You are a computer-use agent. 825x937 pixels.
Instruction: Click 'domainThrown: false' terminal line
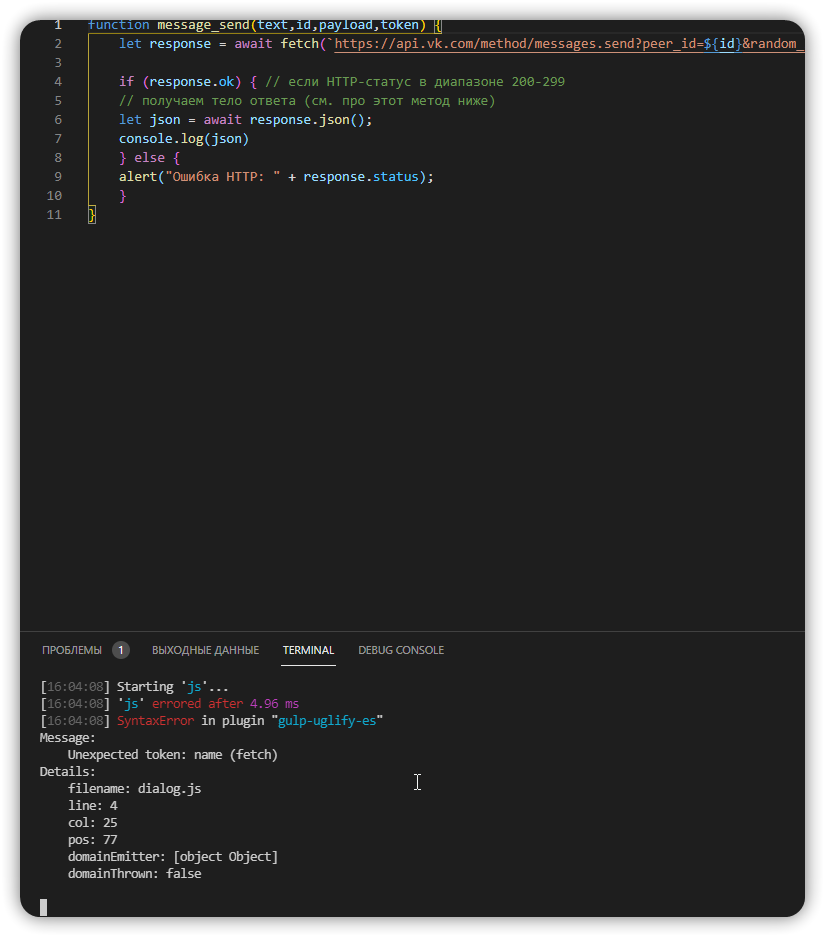tap(134, 874)
